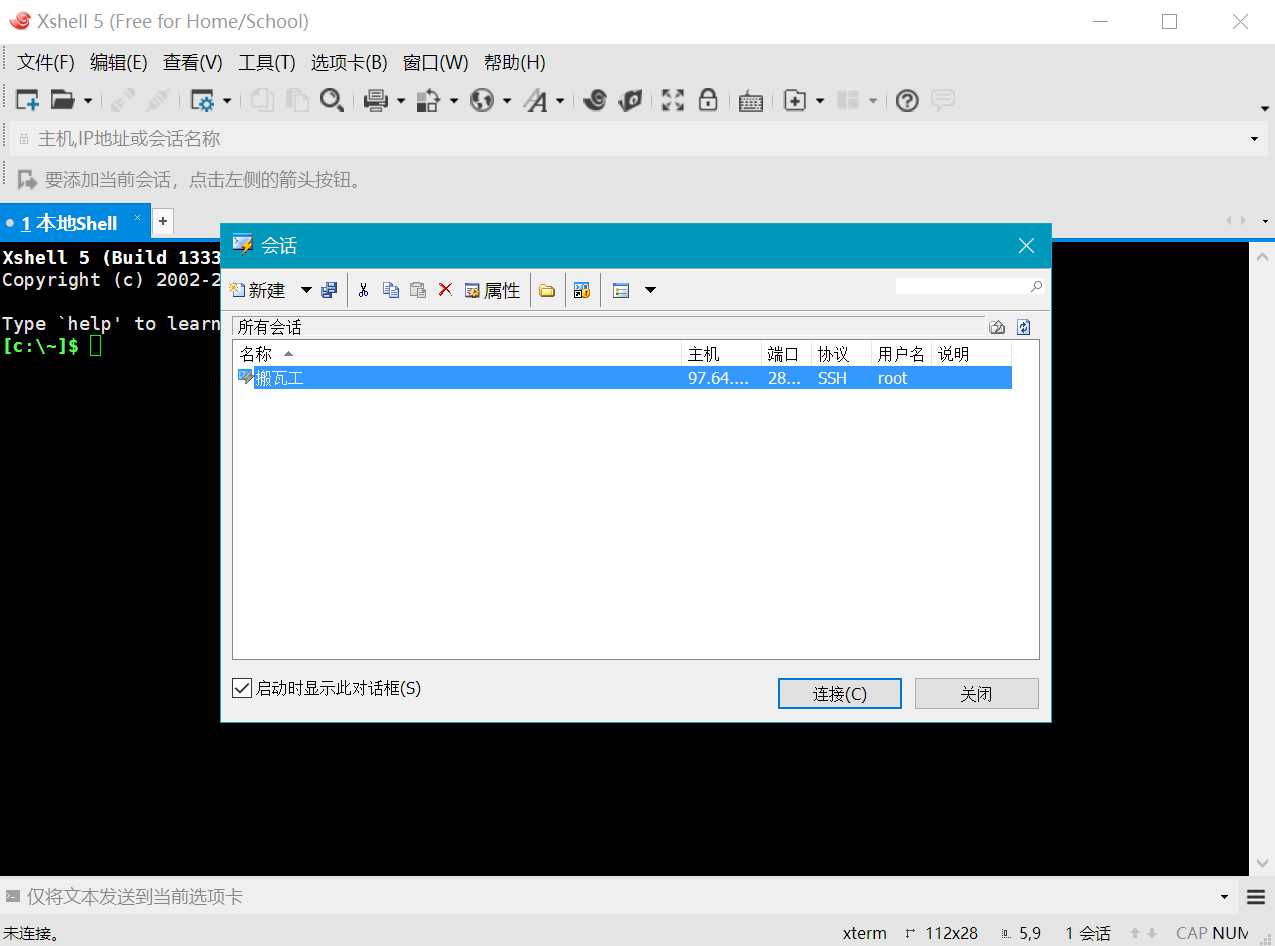
Task: Expand the open-session dropdown arrow
Action: point(88,100)
